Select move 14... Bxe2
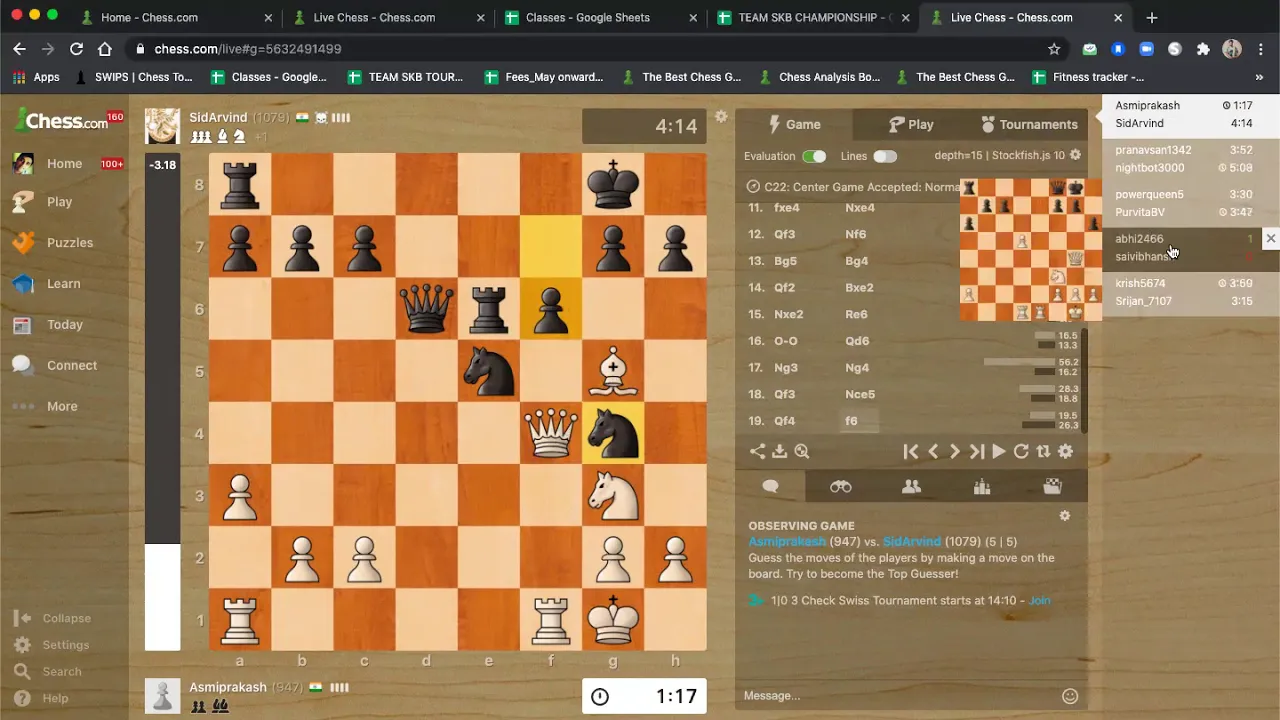 click(859, 287)
